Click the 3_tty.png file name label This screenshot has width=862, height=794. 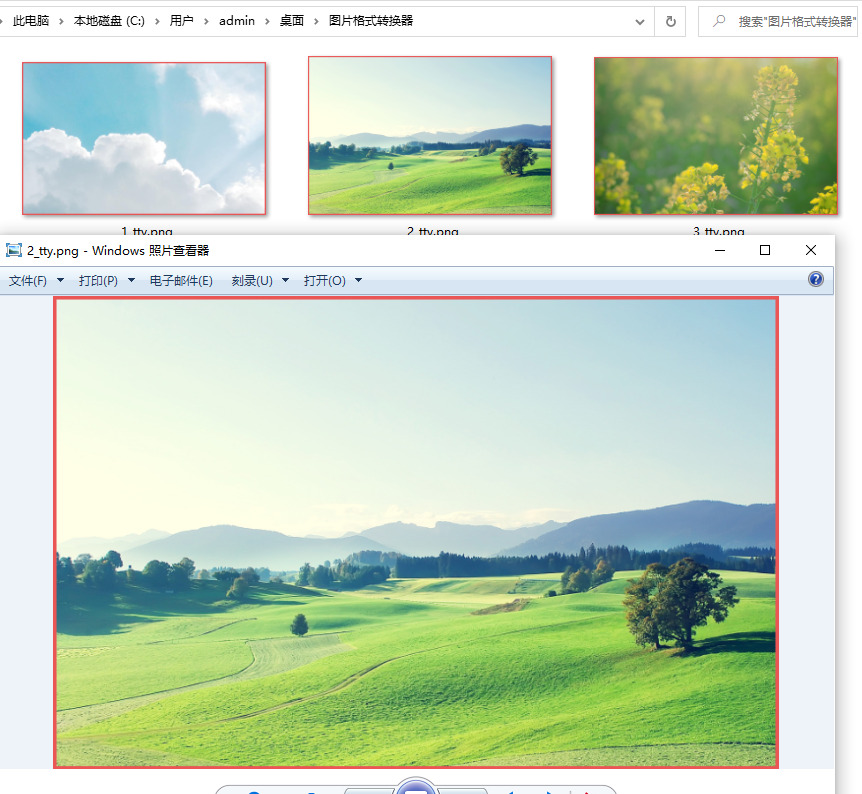point(719,231)
